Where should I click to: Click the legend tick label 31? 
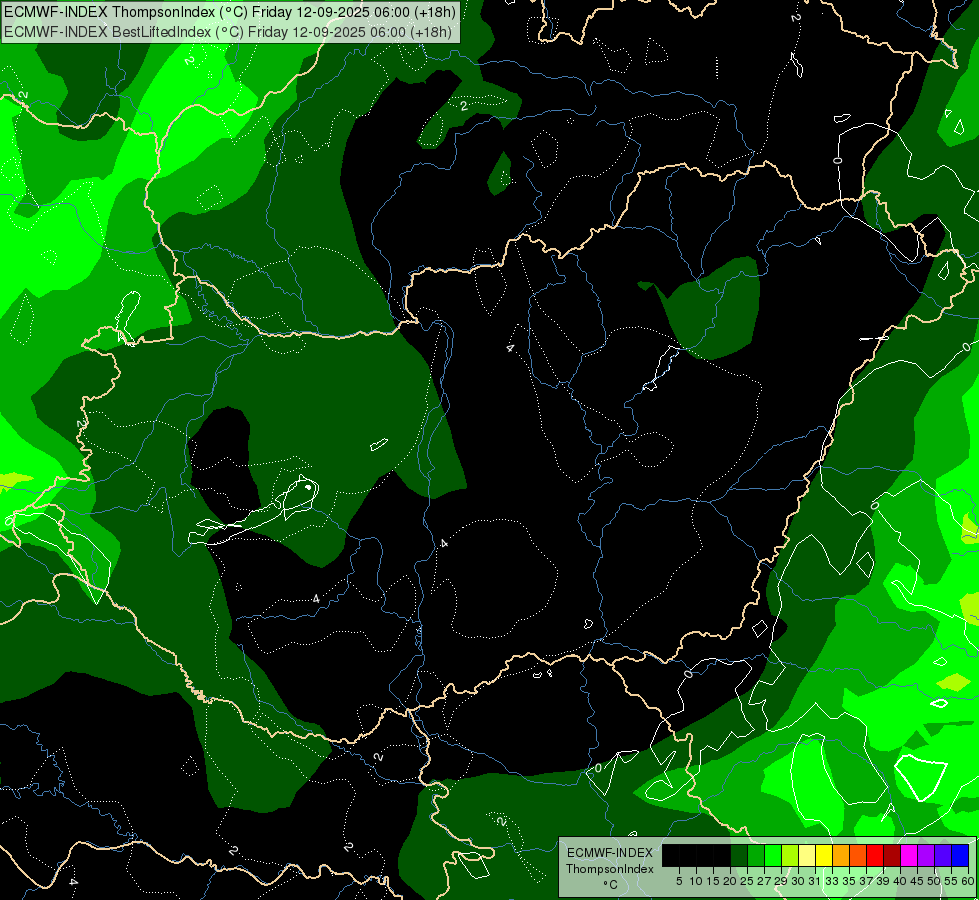pos(815,881)
